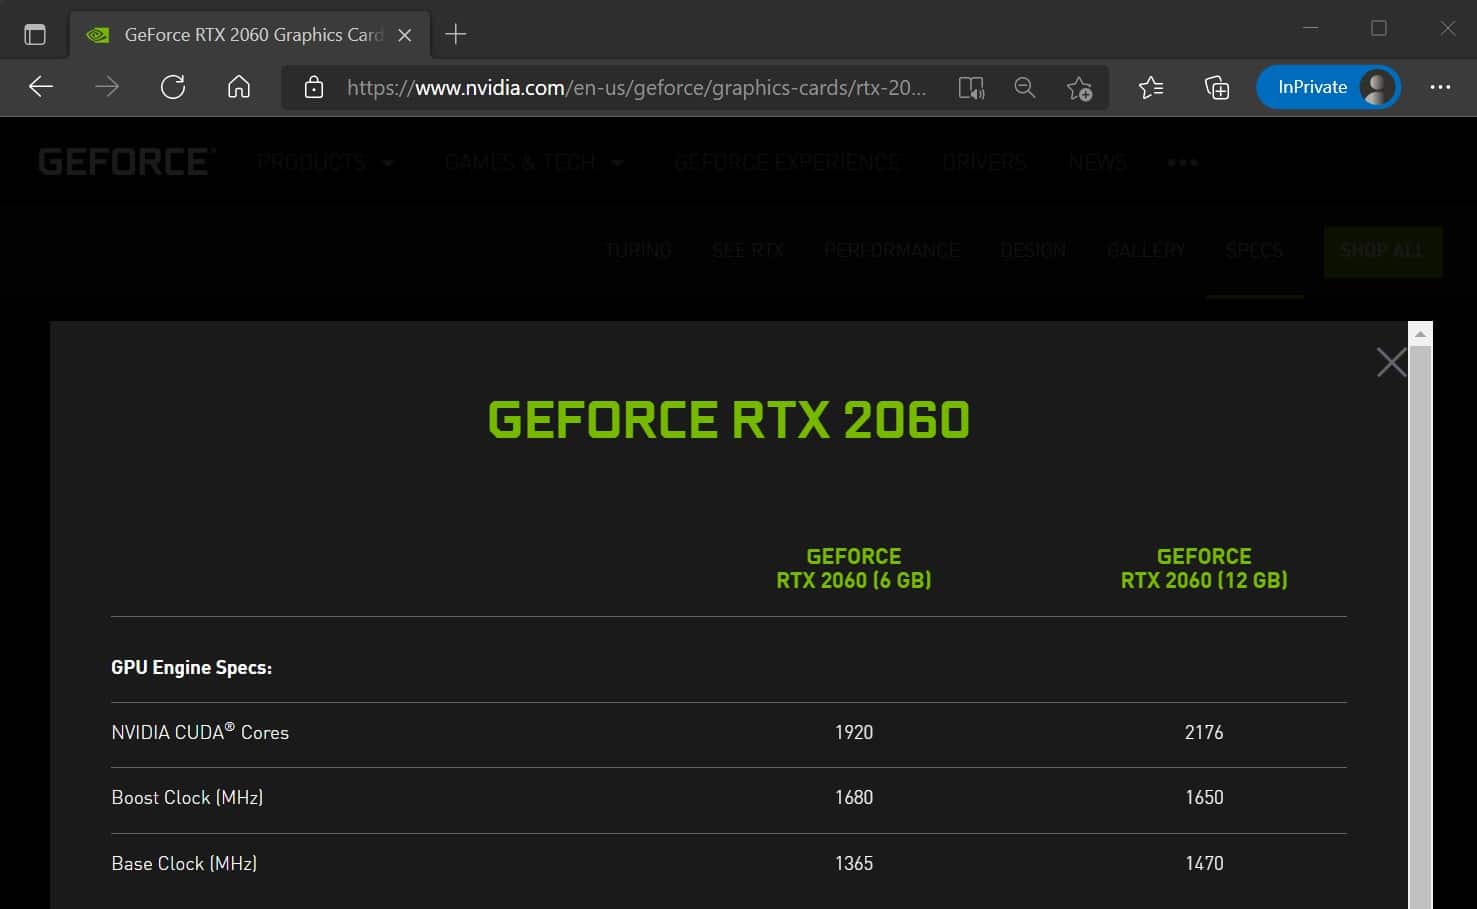
Task: Jump to the PERFORMANCE section
Action: tap(892, 250)
